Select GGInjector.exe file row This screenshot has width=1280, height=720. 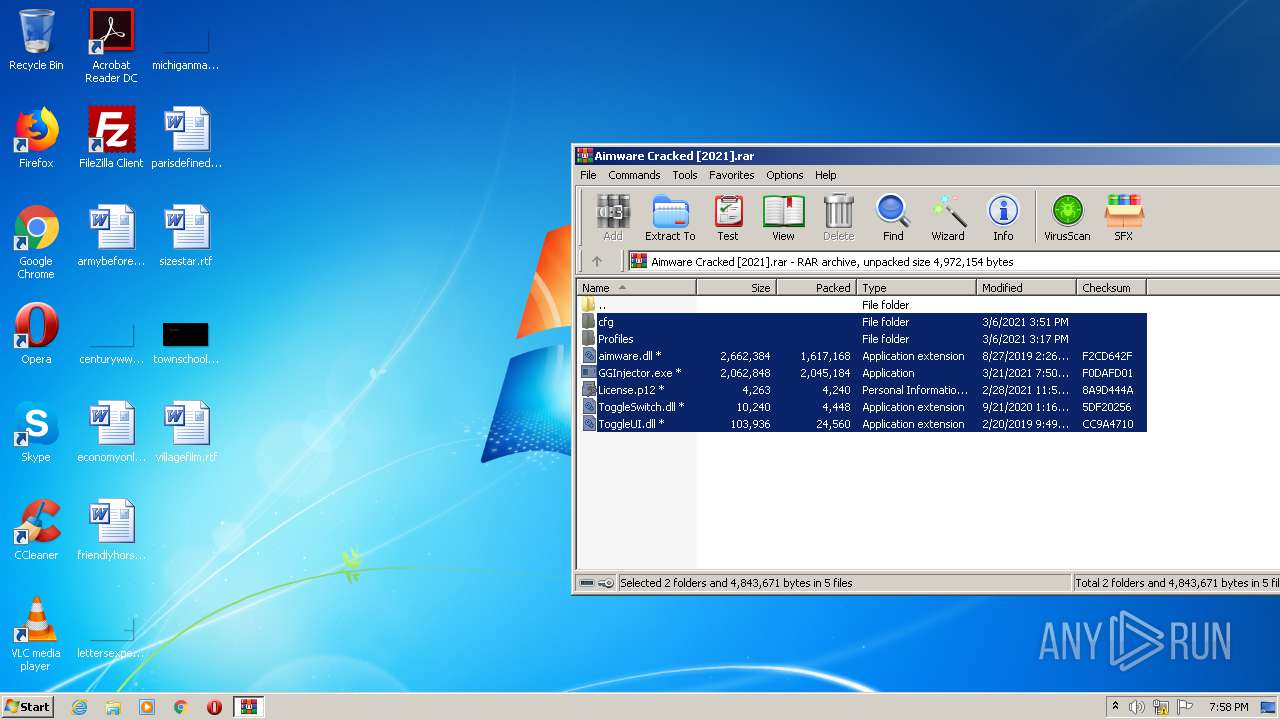point(863,373)
